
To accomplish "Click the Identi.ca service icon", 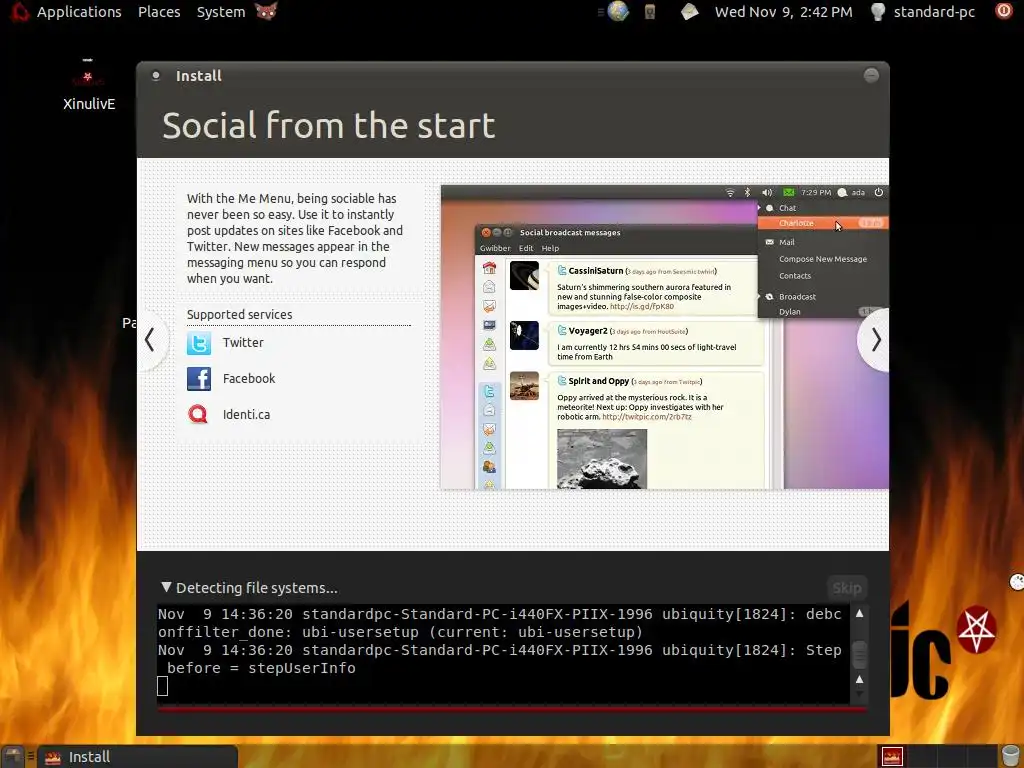I will coord(198,414).
